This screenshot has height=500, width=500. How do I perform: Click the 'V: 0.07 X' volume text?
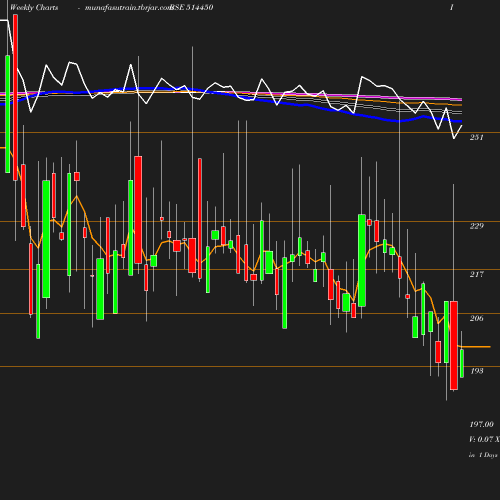pos(484,439)
